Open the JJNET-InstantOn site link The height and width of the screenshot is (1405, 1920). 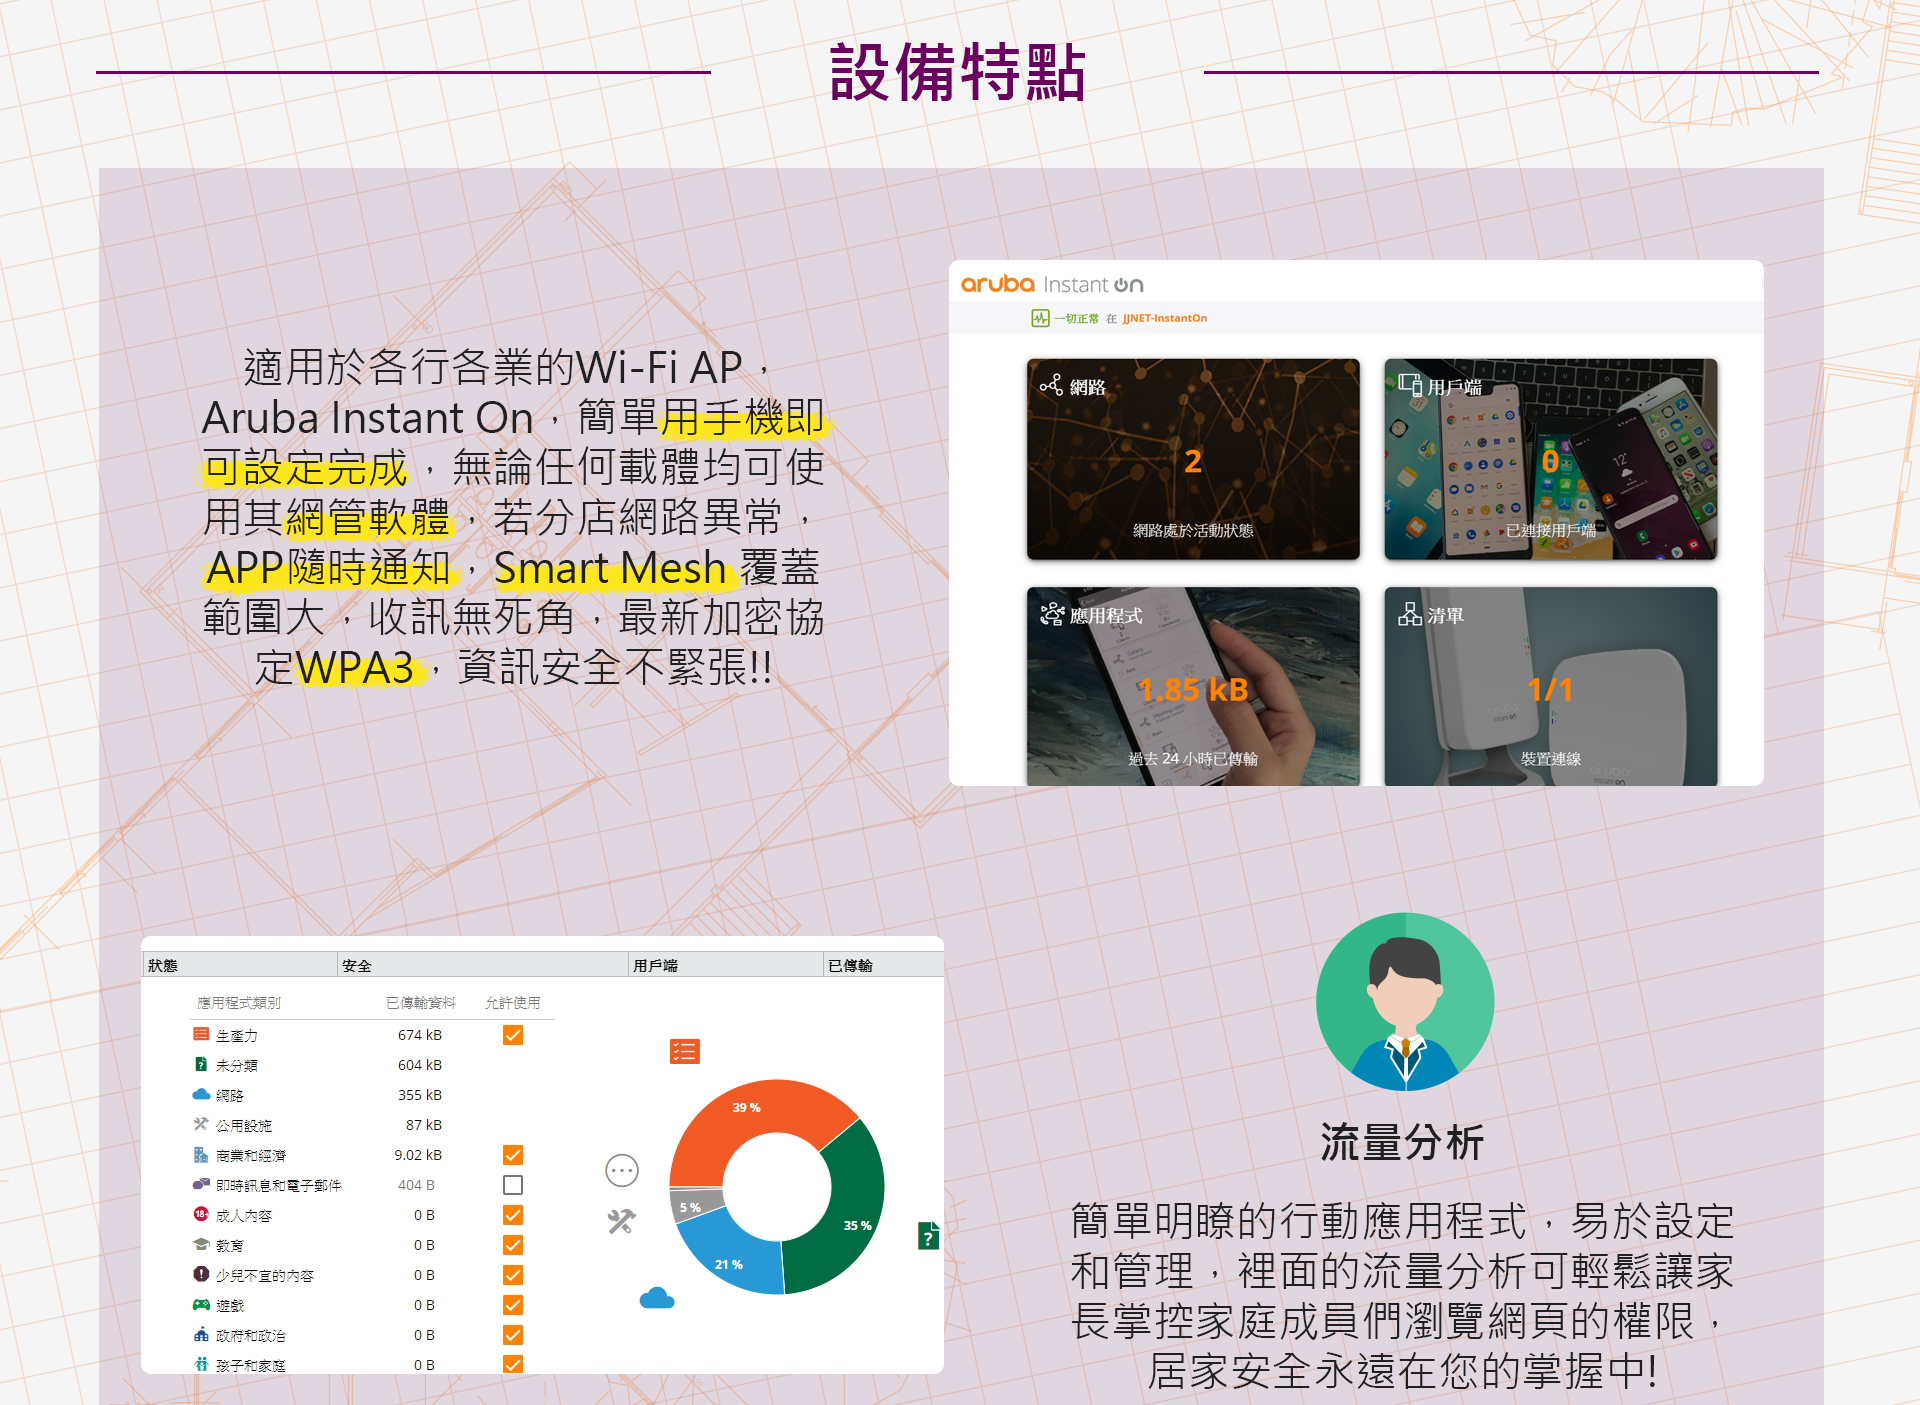point(1164,318)
